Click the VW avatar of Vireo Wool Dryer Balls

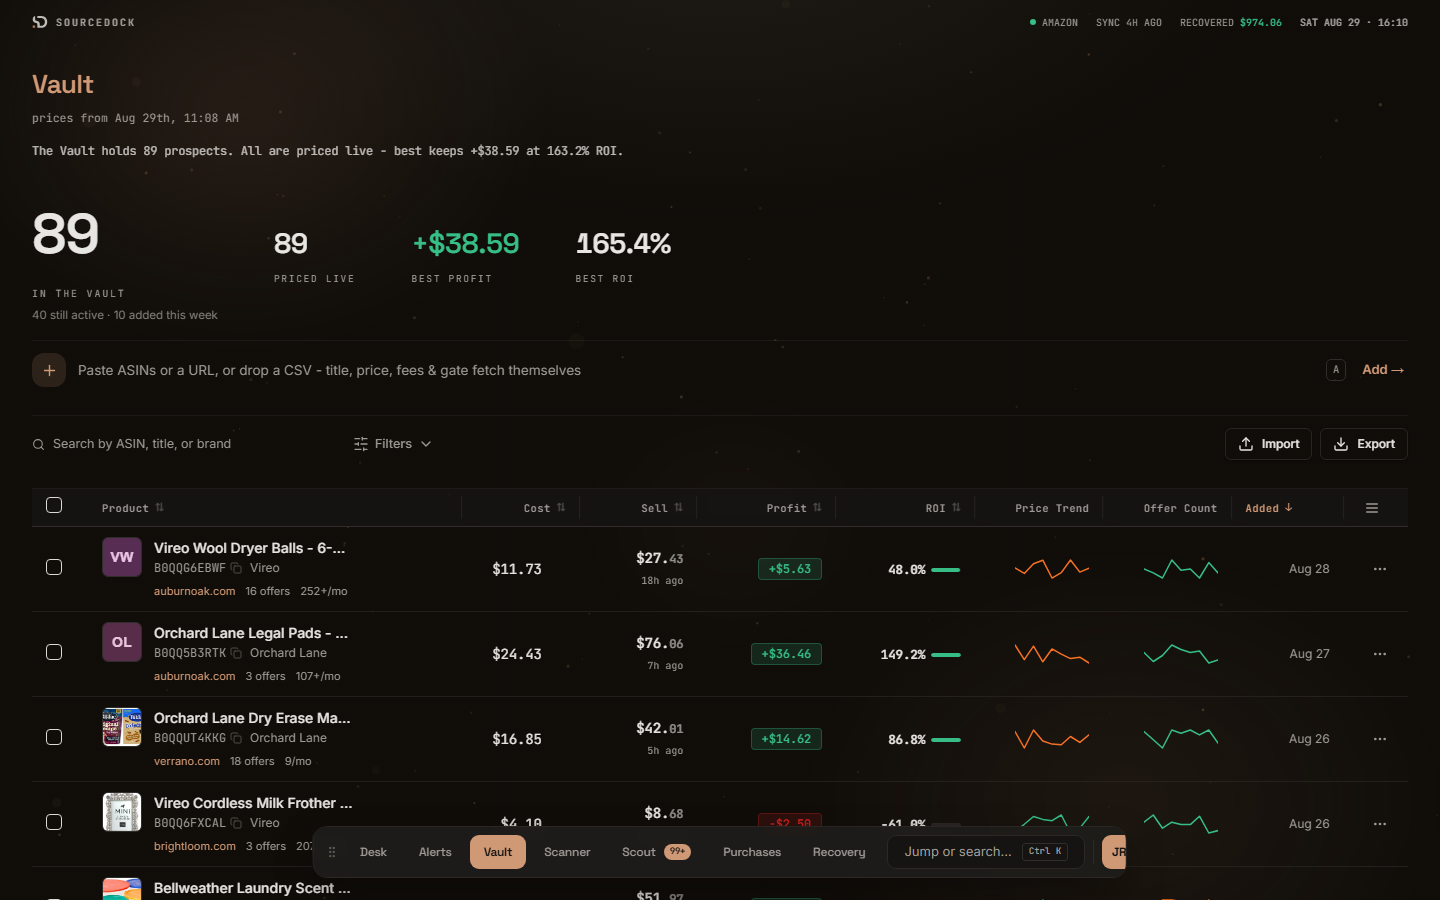(122, 557)
